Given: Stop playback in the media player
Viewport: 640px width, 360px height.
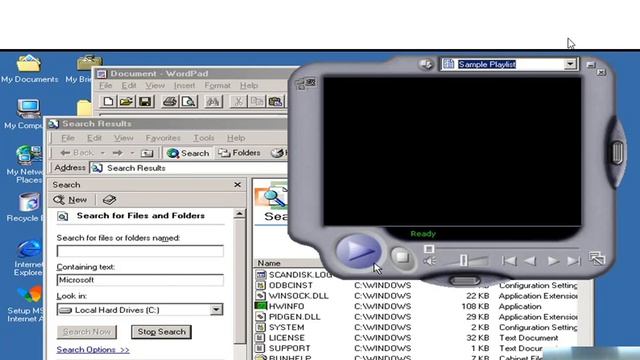Looking at the screenshot, I should click(401, 257).
